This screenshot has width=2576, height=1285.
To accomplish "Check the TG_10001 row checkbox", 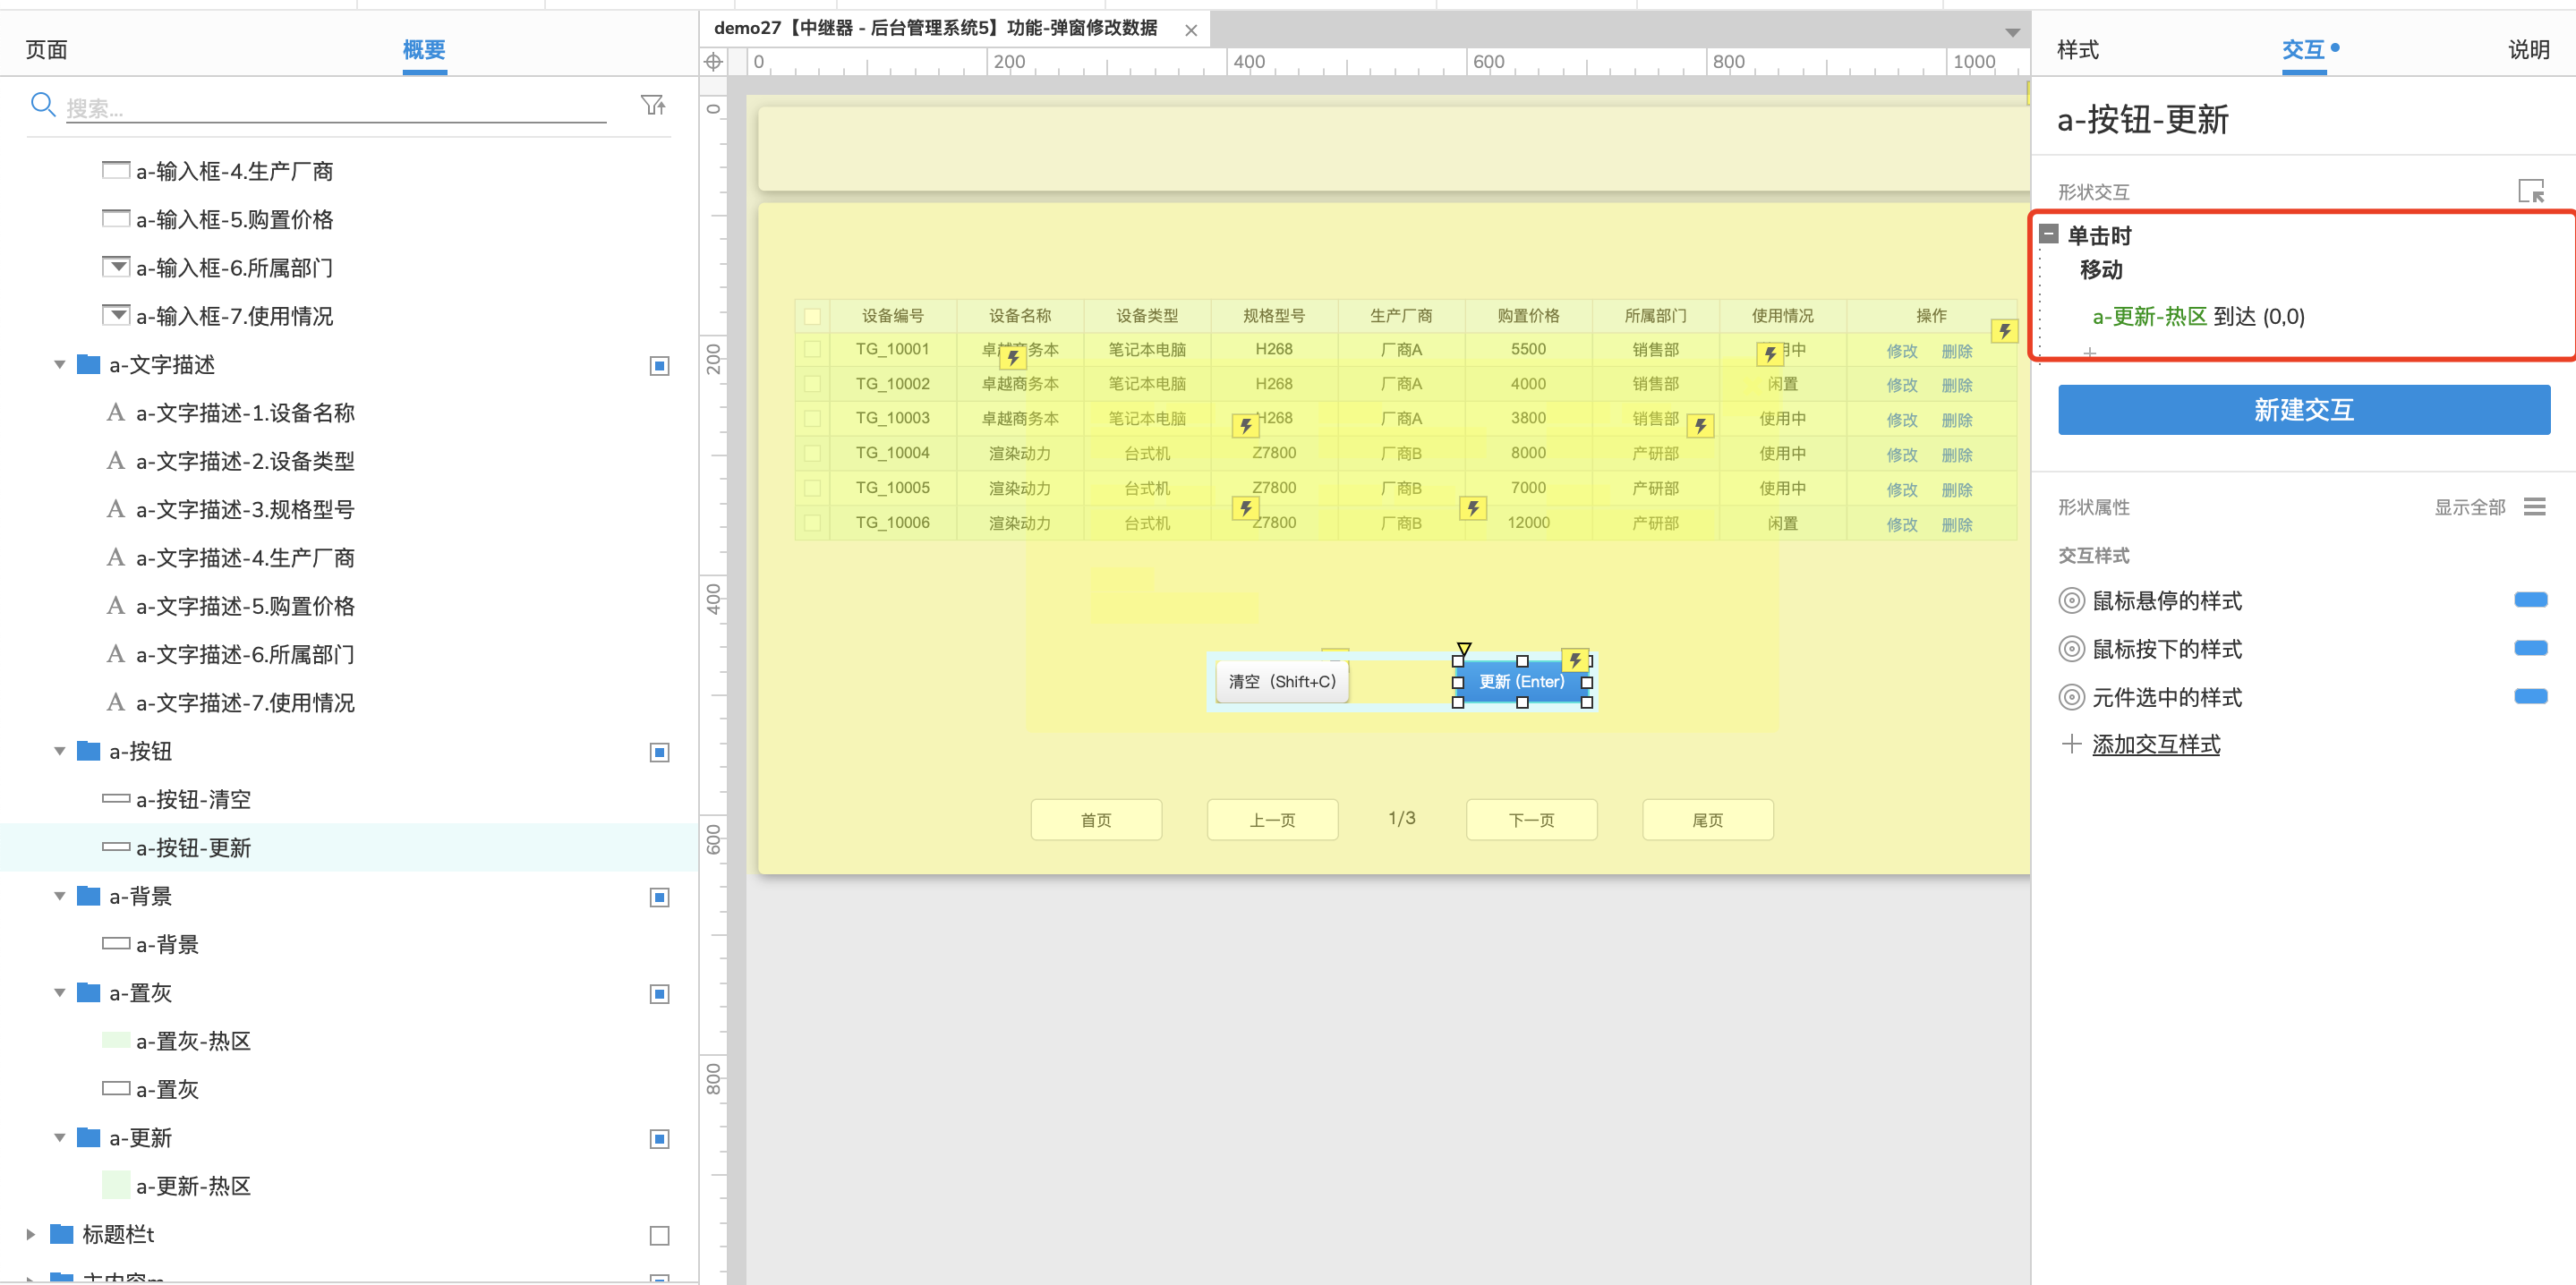I will (x=812, y=350).
